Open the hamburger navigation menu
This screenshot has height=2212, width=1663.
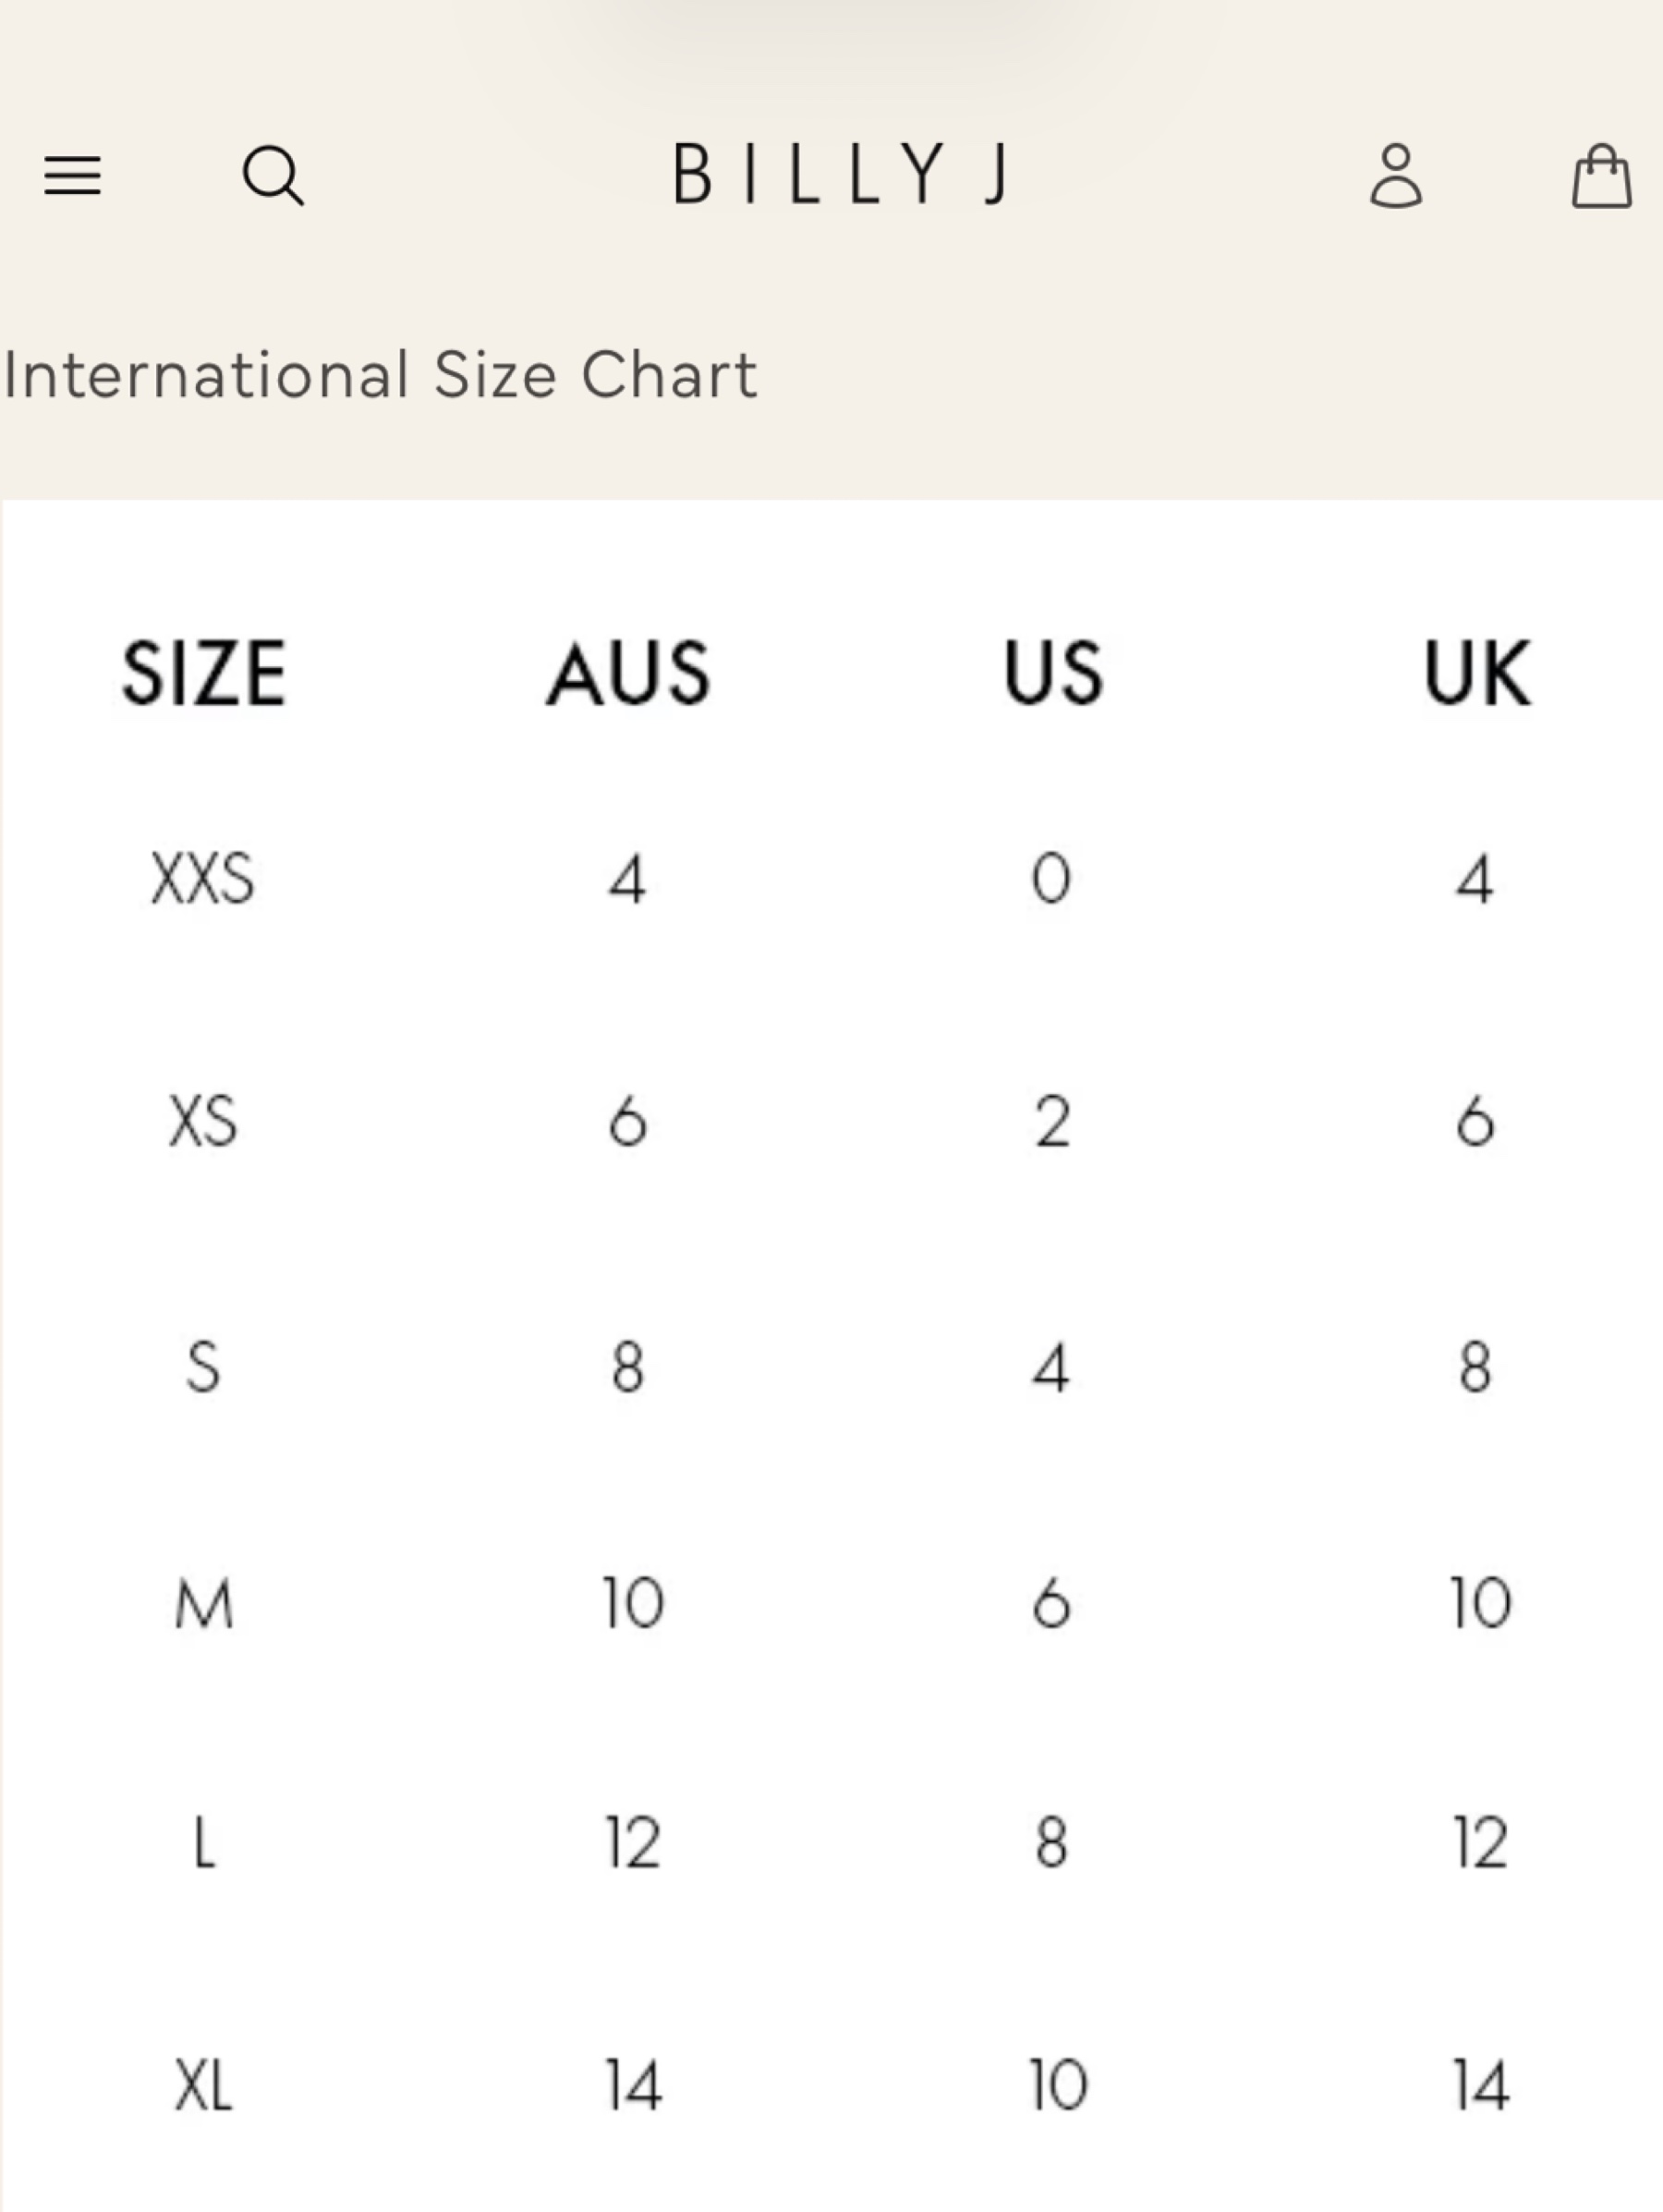72,176
